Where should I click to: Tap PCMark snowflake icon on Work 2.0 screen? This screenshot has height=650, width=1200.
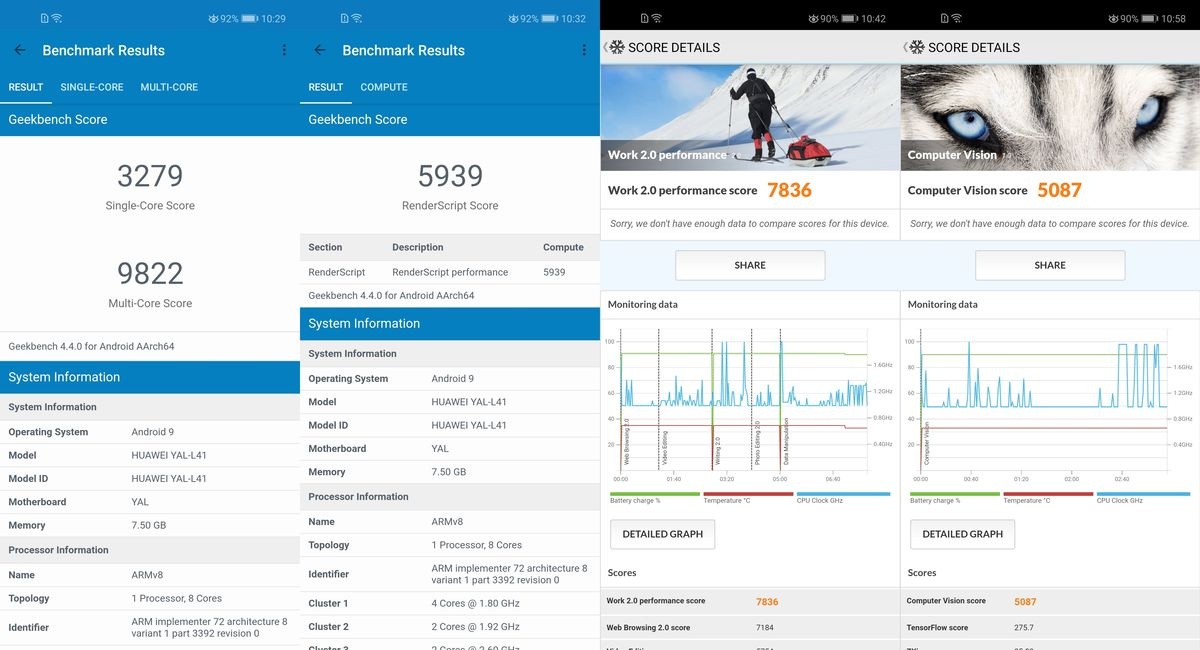[617, 47]
